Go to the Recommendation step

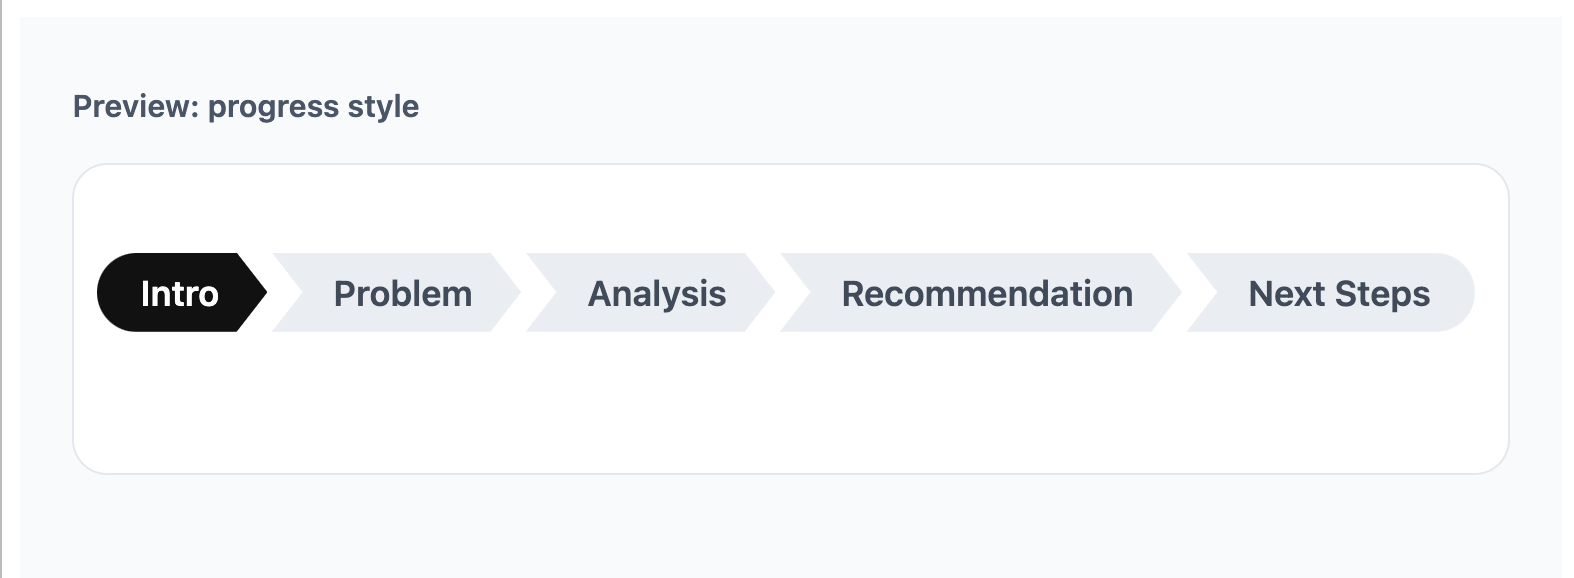tap(986, 293)
